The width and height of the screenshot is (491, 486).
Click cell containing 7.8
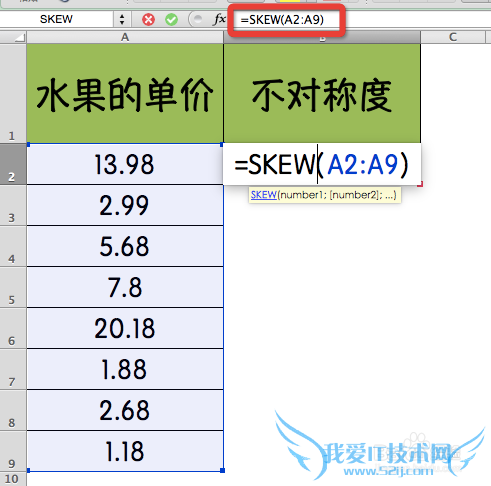click(125, 287)
